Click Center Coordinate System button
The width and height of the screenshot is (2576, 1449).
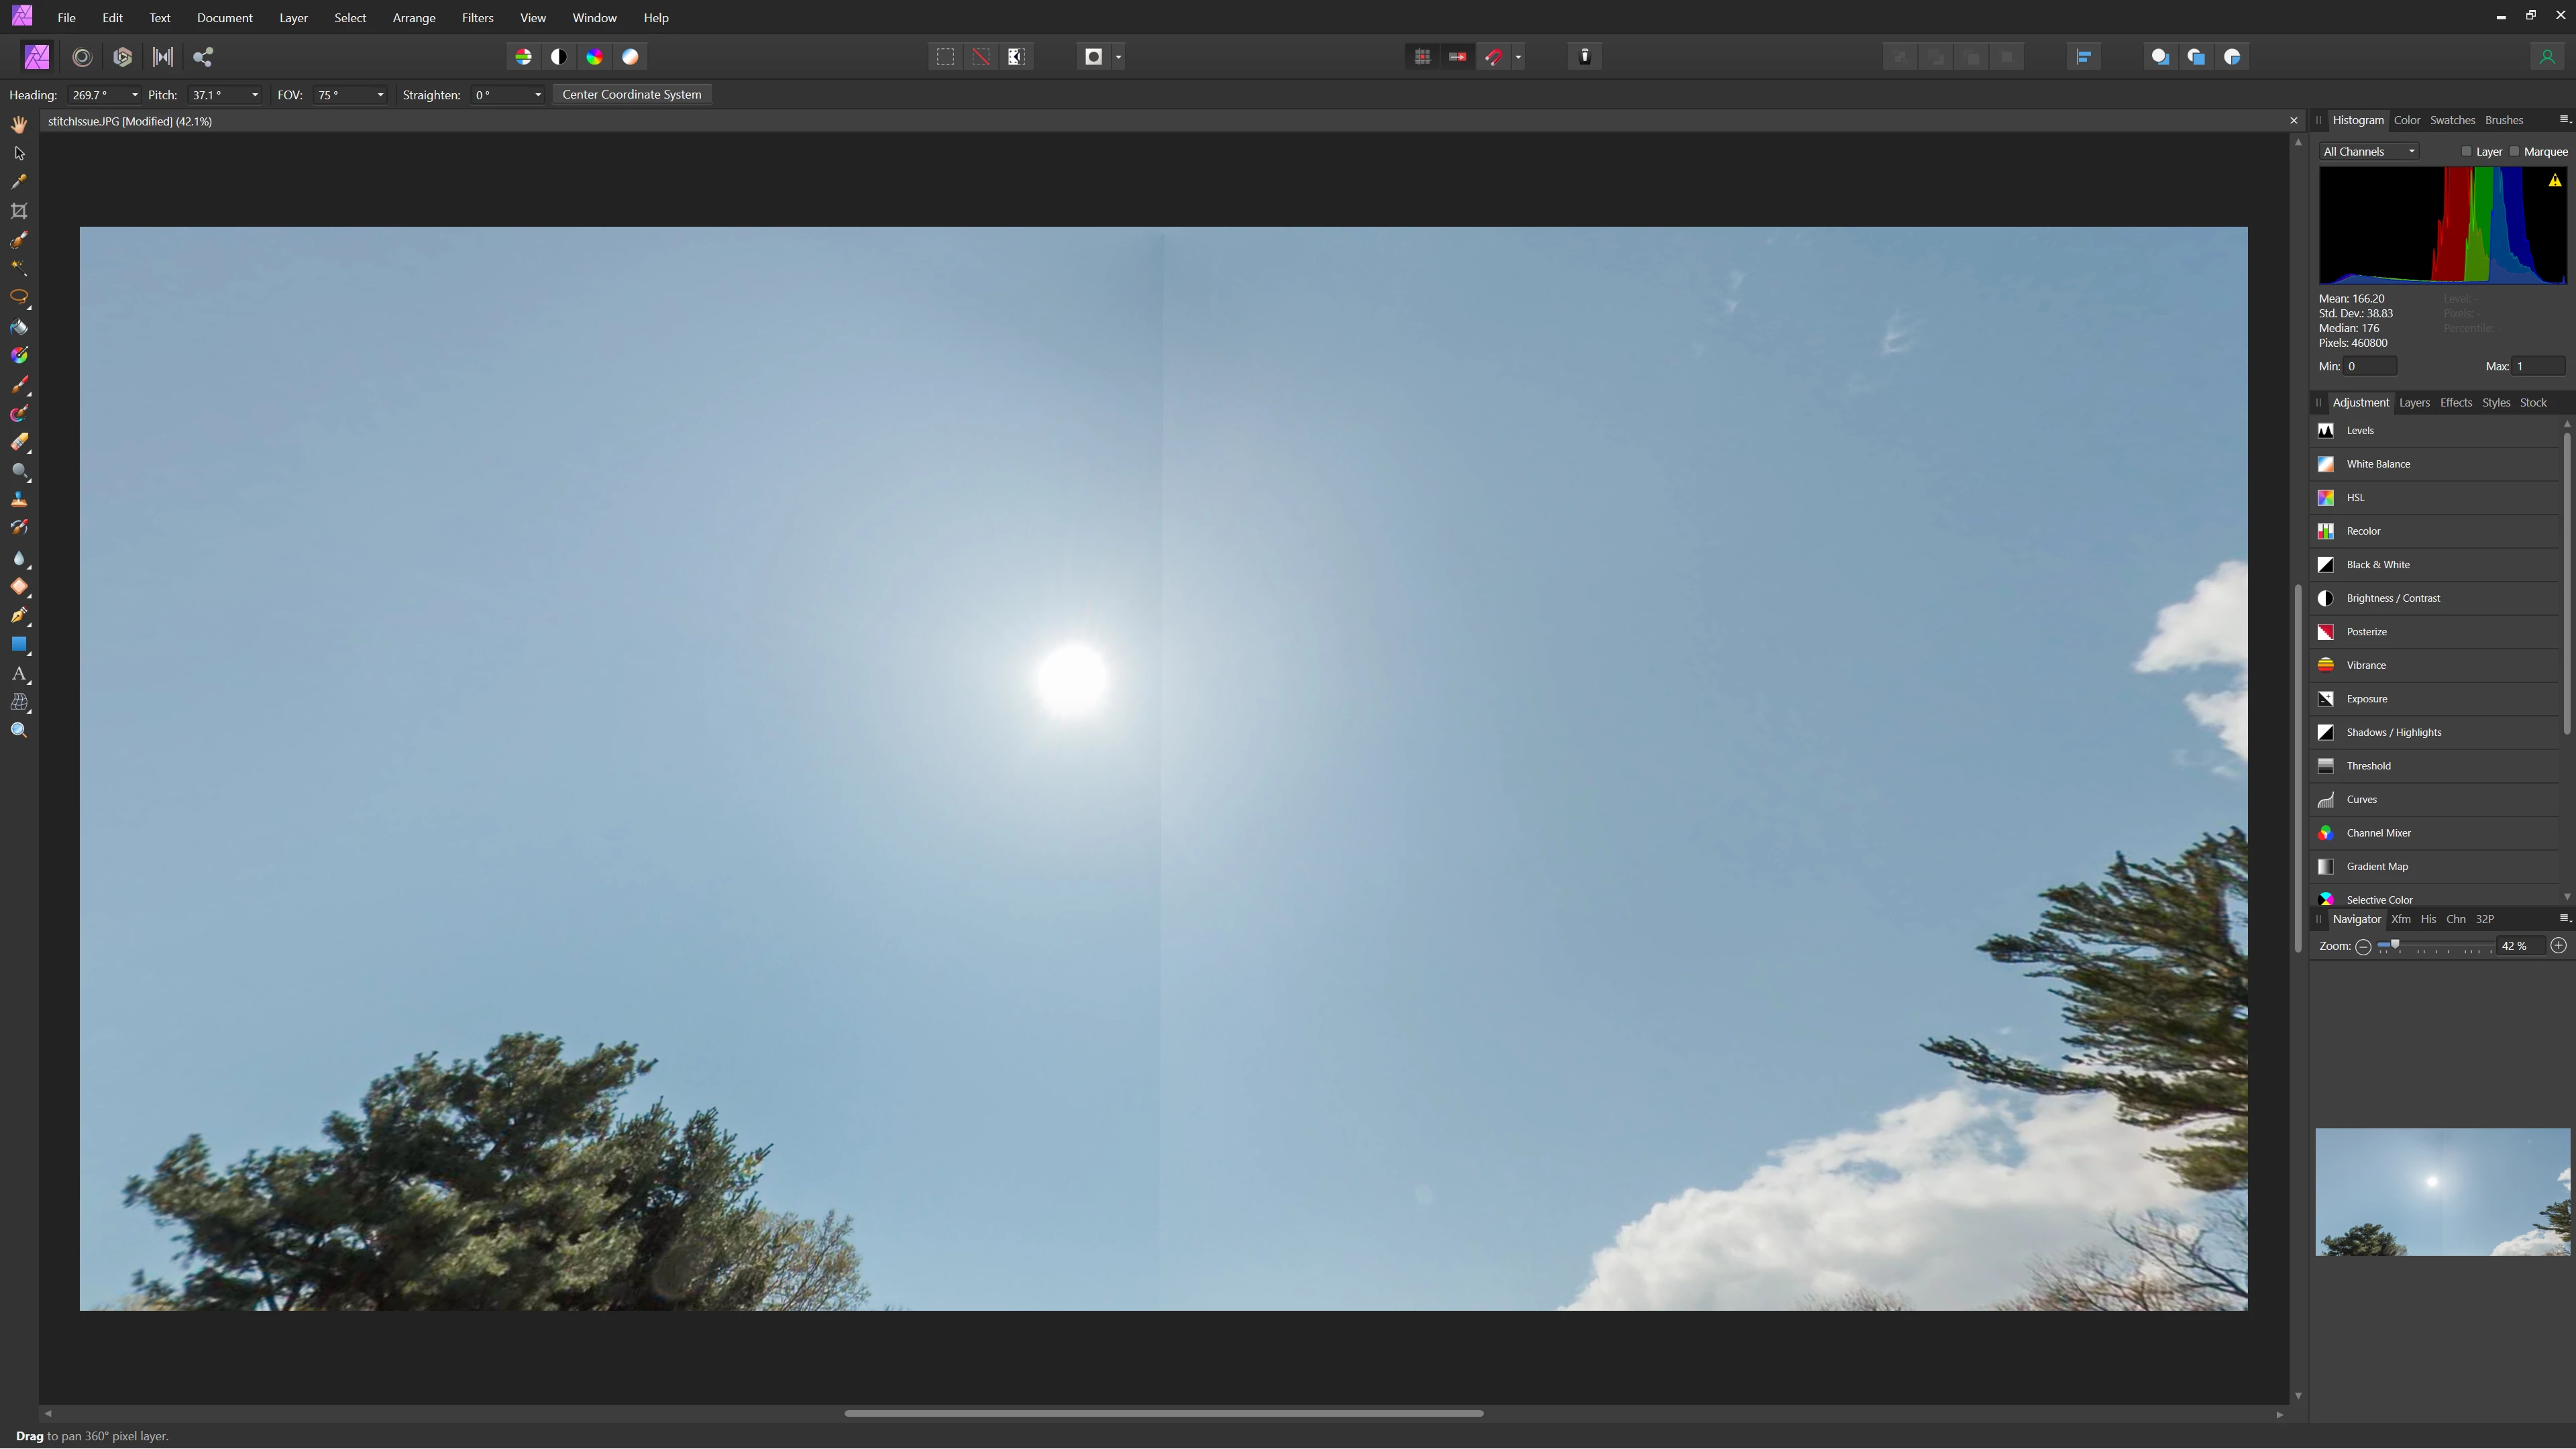tap(631, 94)
